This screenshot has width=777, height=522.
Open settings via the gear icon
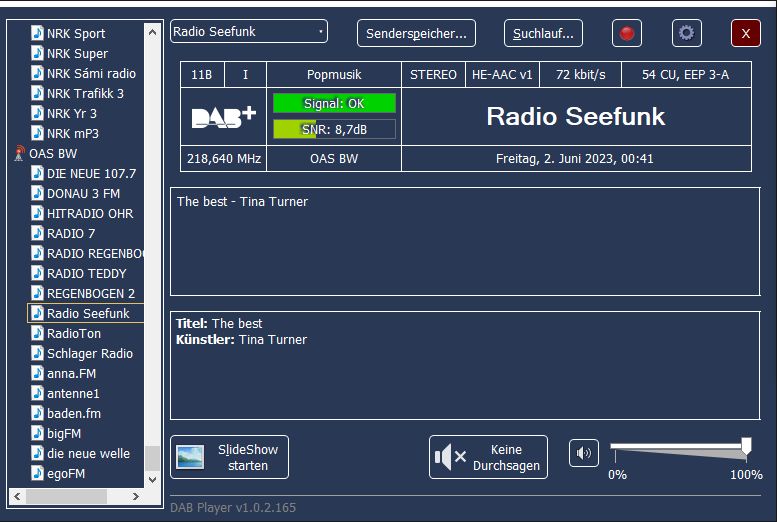[686, 33]
